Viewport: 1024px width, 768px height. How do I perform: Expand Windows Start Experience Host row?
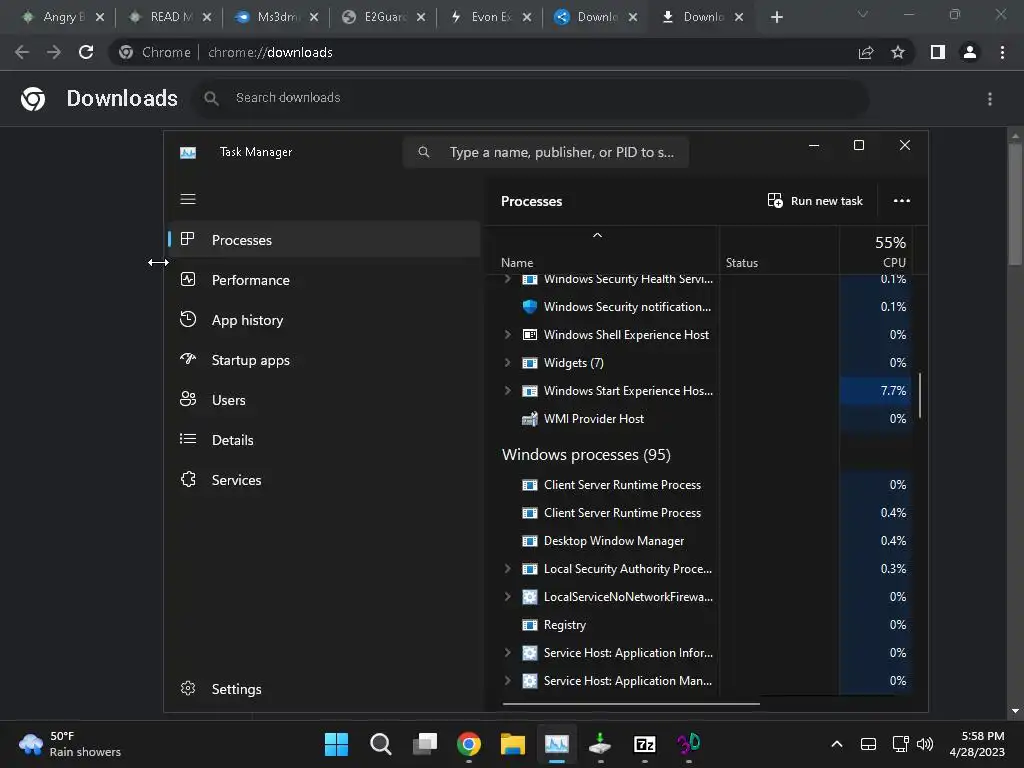[507, 391]
